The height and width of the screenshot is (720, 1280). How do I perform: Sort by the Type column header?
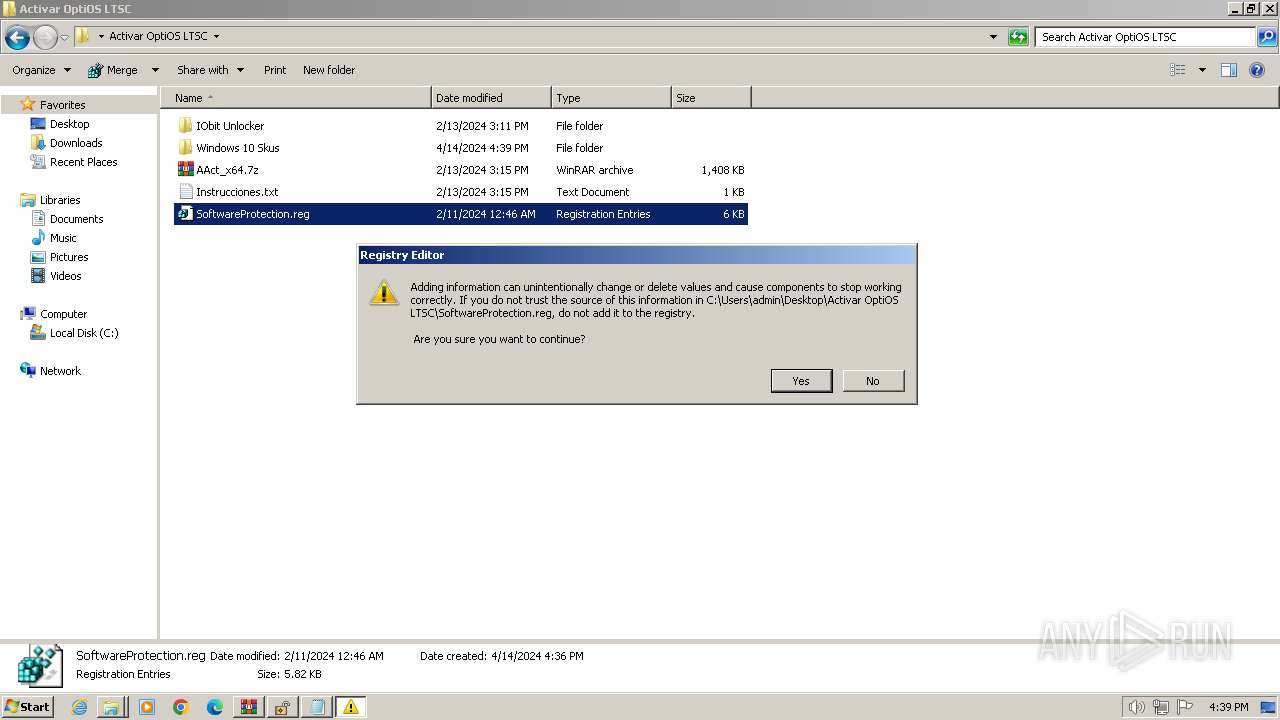click(x=611, y=98)
